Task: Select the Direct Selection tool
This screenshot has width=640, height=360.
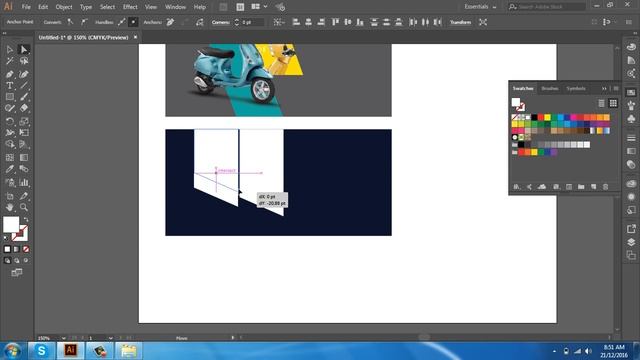Action: tap(24, 49)
